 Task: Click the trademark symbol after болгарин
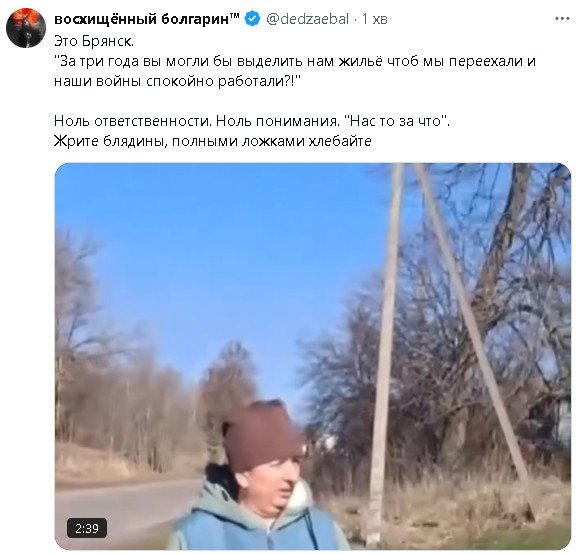pyautogui.click(x=235, y=16)
